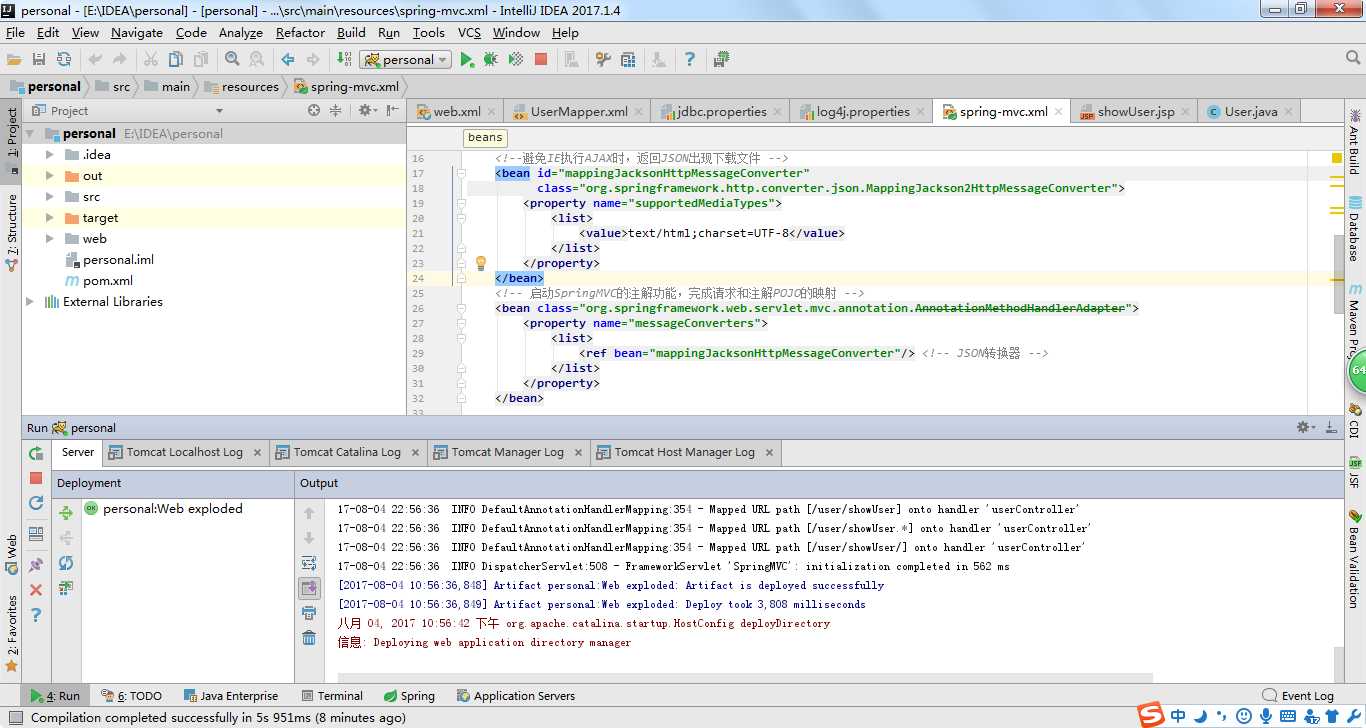The image size is (1366, 728).
Task: Open the 6: TODO tool window button
Action: [131, 696]
